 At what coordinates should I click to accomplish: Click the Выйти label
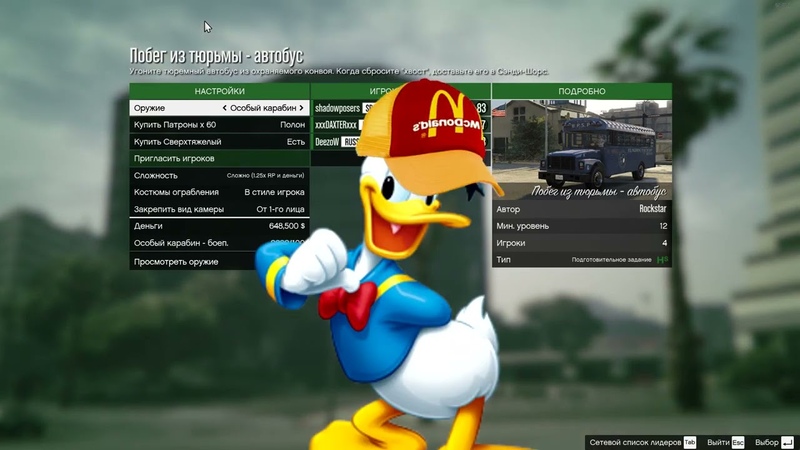pos(718,442)
